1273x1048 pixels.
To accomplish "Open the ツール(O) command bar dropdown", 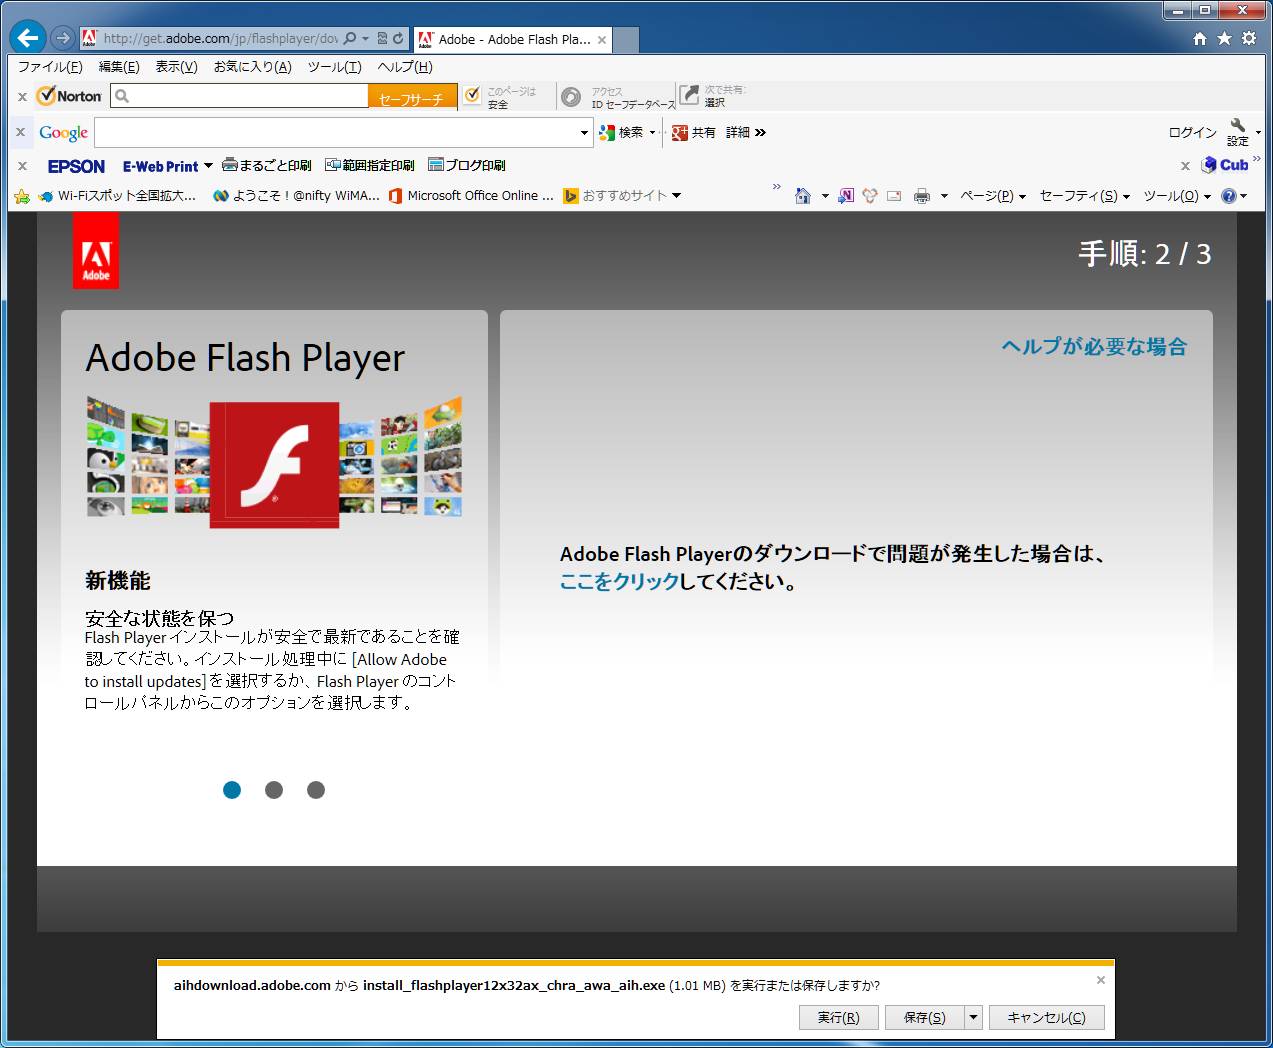I will pos(1177,196).
